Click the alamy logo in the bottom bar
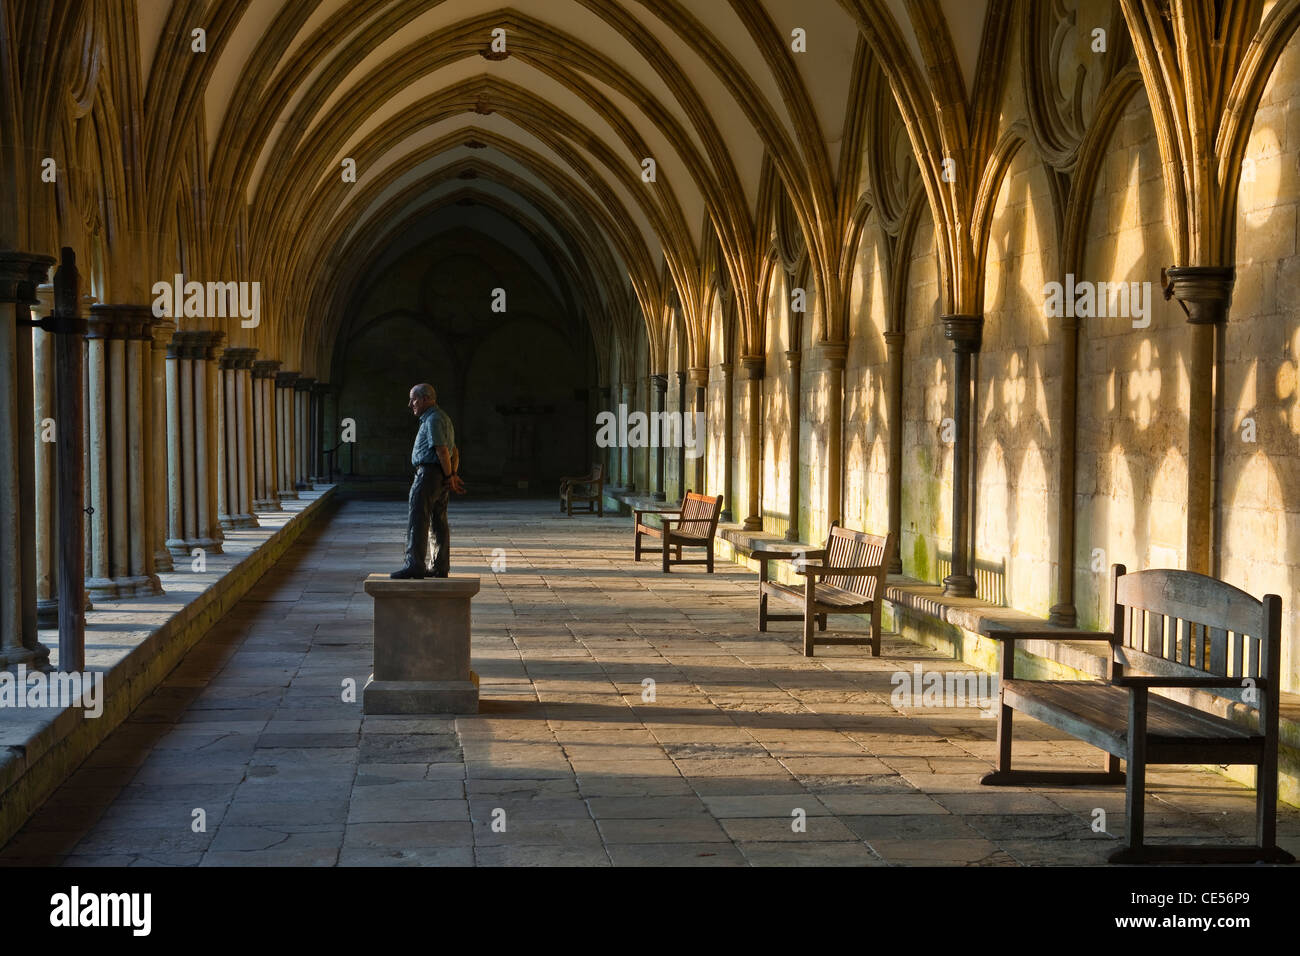 pos(101,911)
